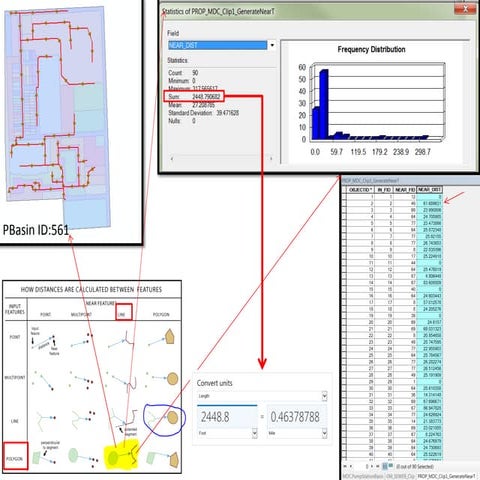Select the Standard Deviation 39.471628 line
This screenshot has width=480, height=480.
(x=203, y=113)
